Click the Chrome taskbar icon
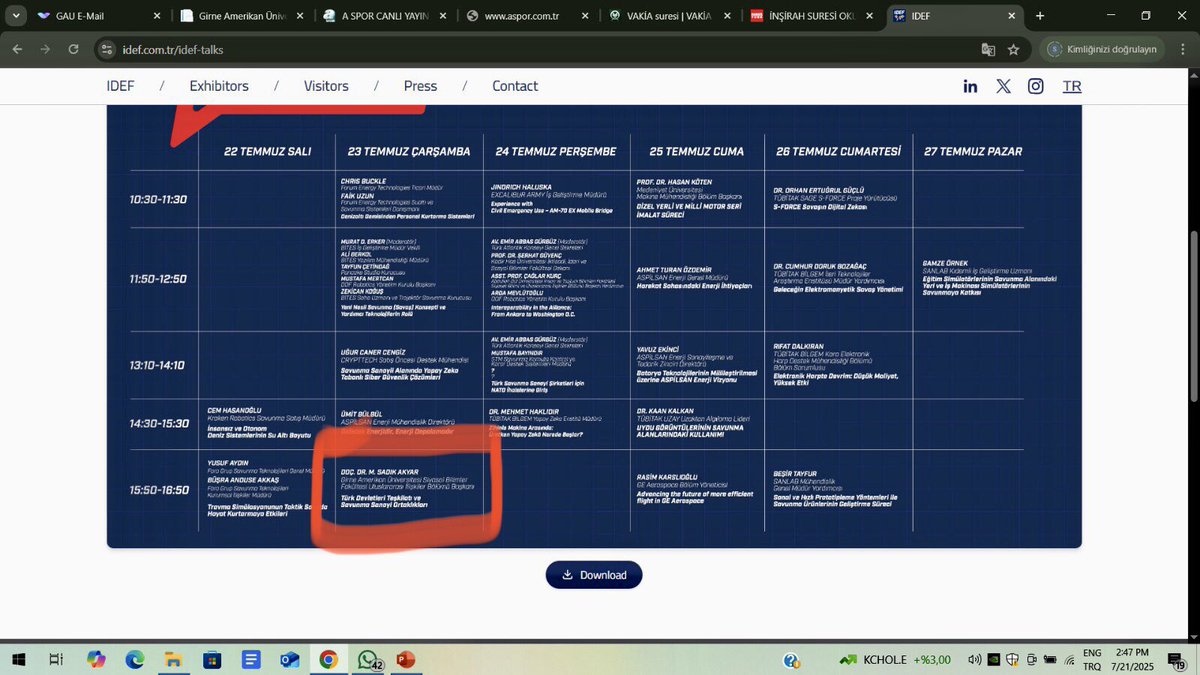Screen dimensions: 1200x675 click(x=328, y=660)
